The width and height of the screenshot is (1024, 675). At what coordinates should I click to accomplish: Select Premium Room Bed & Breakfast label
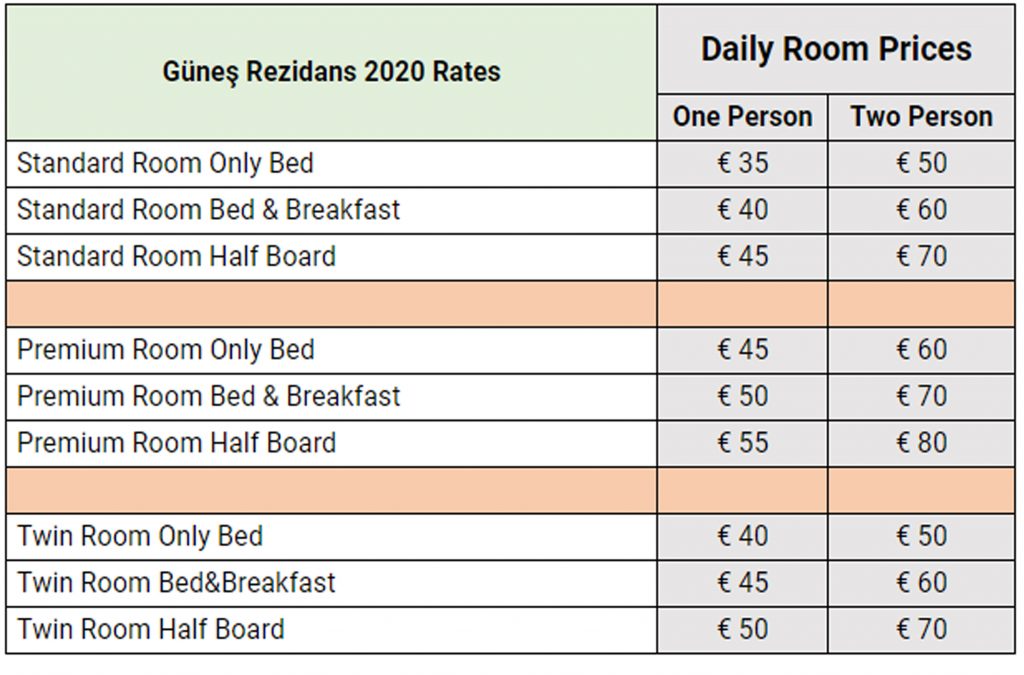[x=209, y=396]
